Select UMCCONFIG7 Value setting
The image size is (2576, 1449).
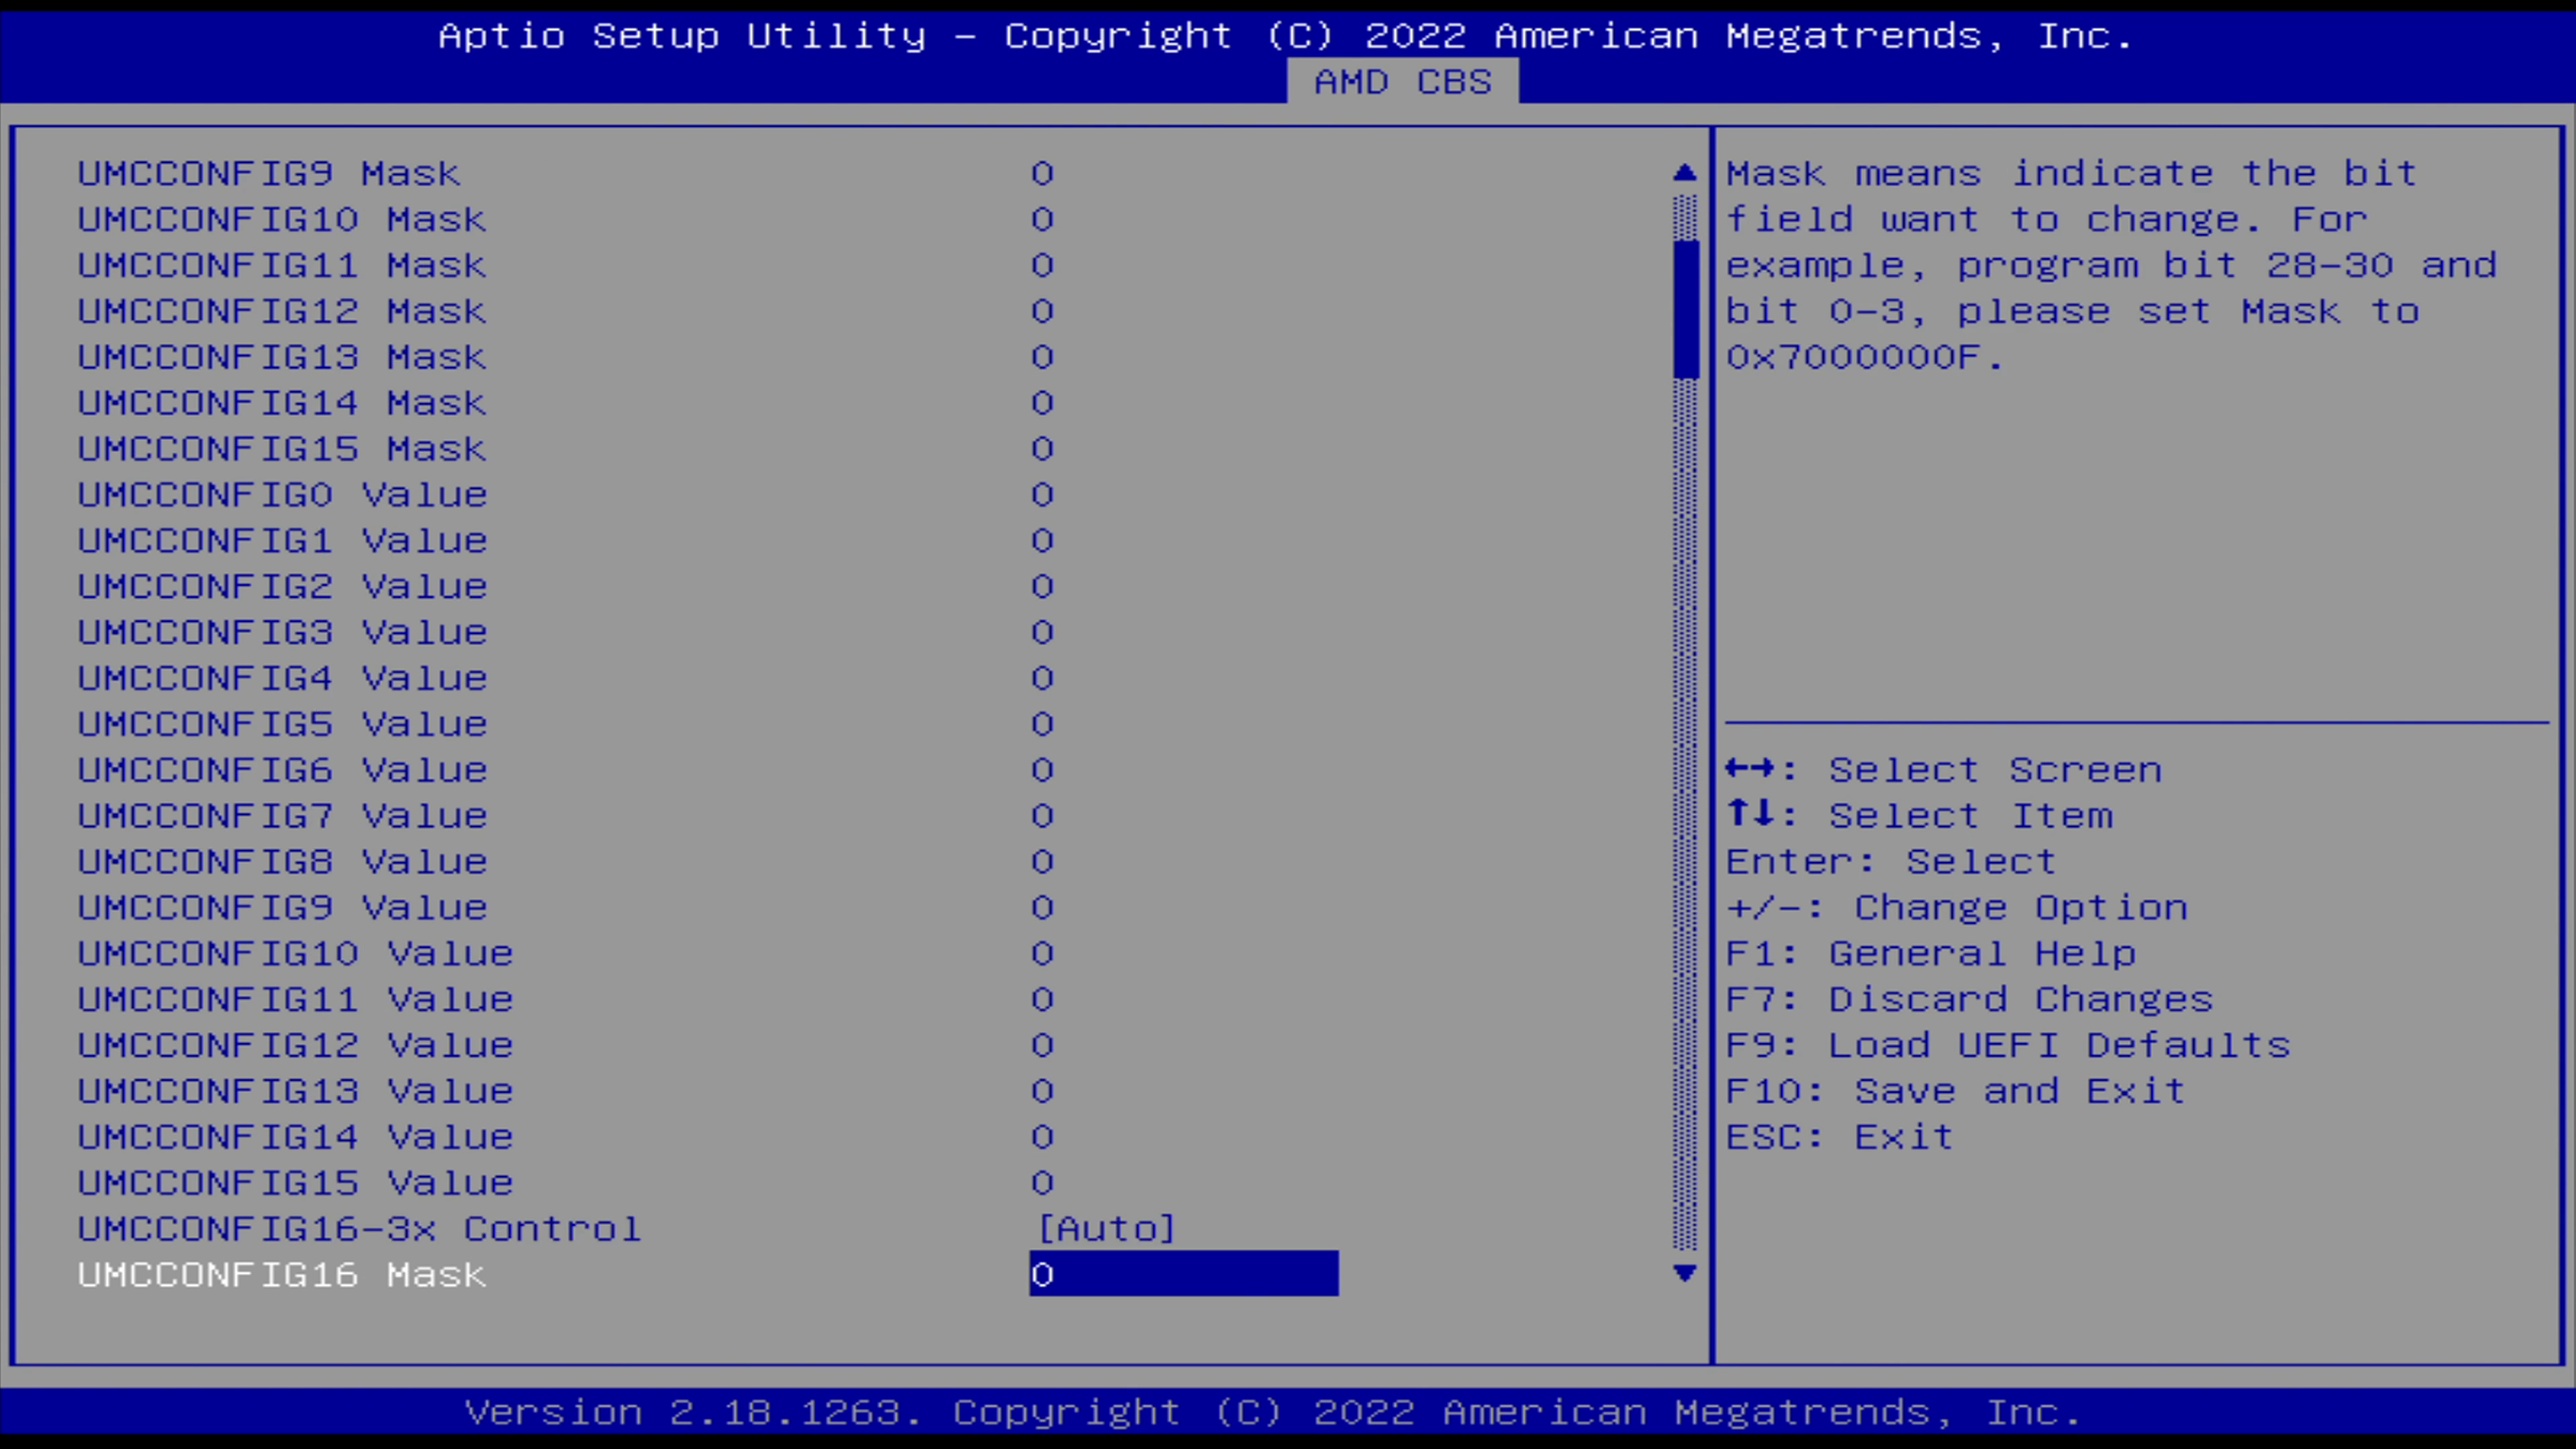point(282,816)
